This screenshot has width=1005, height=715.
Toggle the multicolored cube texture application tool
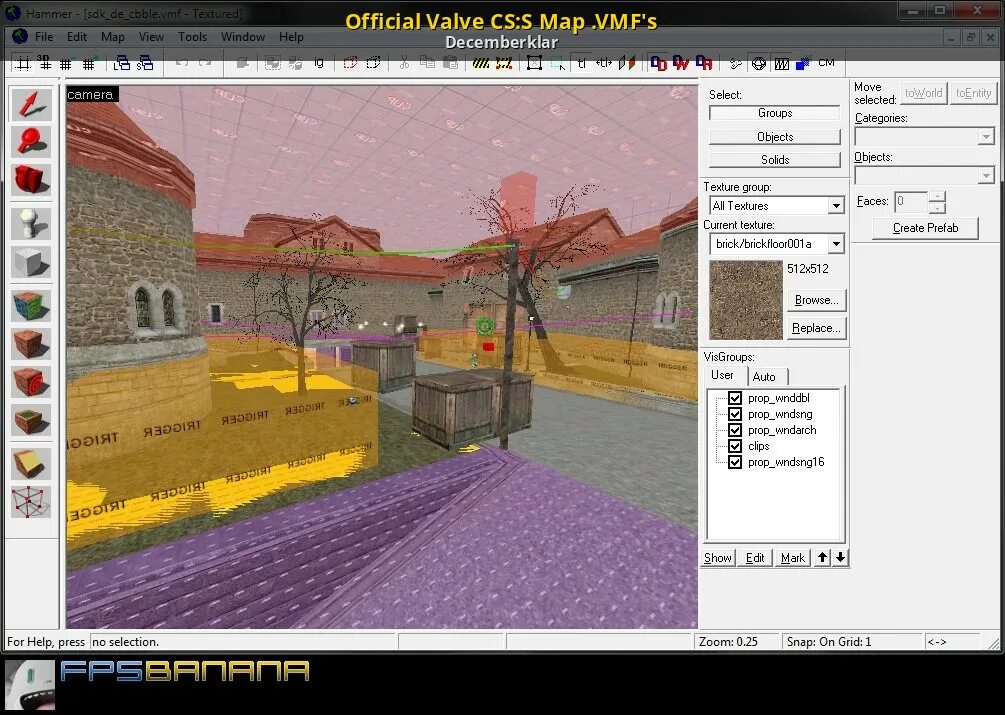point(31,306)
